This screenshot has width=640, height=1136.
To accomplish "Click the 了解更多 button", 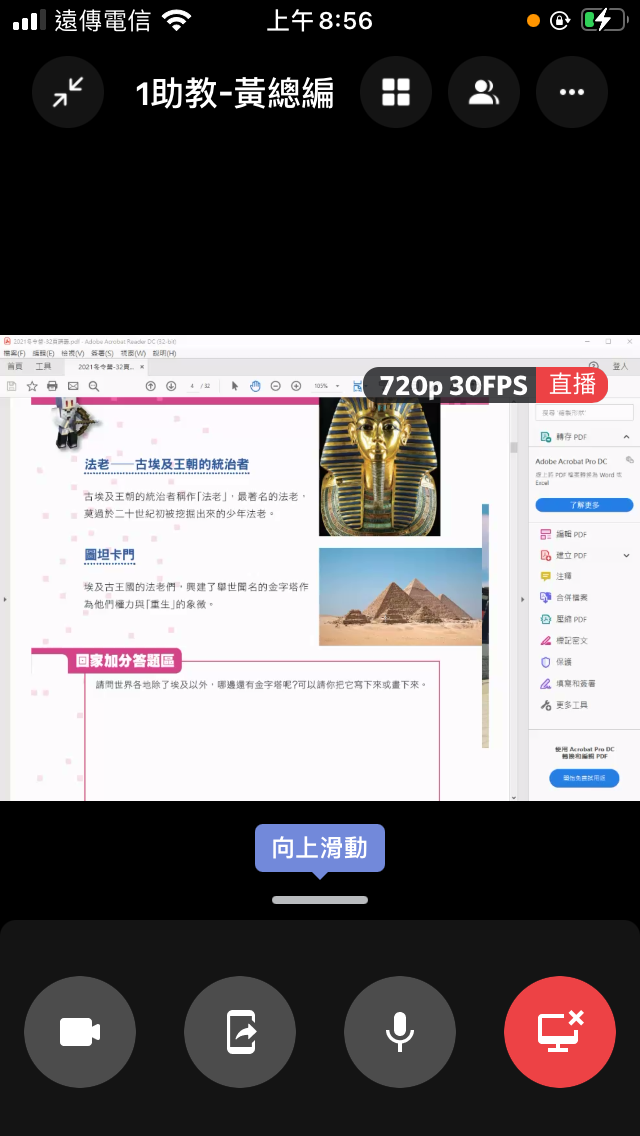I will (x=584, y=505).
